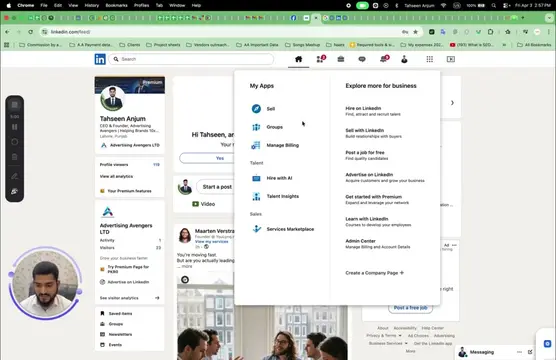The image size is (556, 360).
Task: Open Chrome Profiles menu
Action: (x=141, y=5)
